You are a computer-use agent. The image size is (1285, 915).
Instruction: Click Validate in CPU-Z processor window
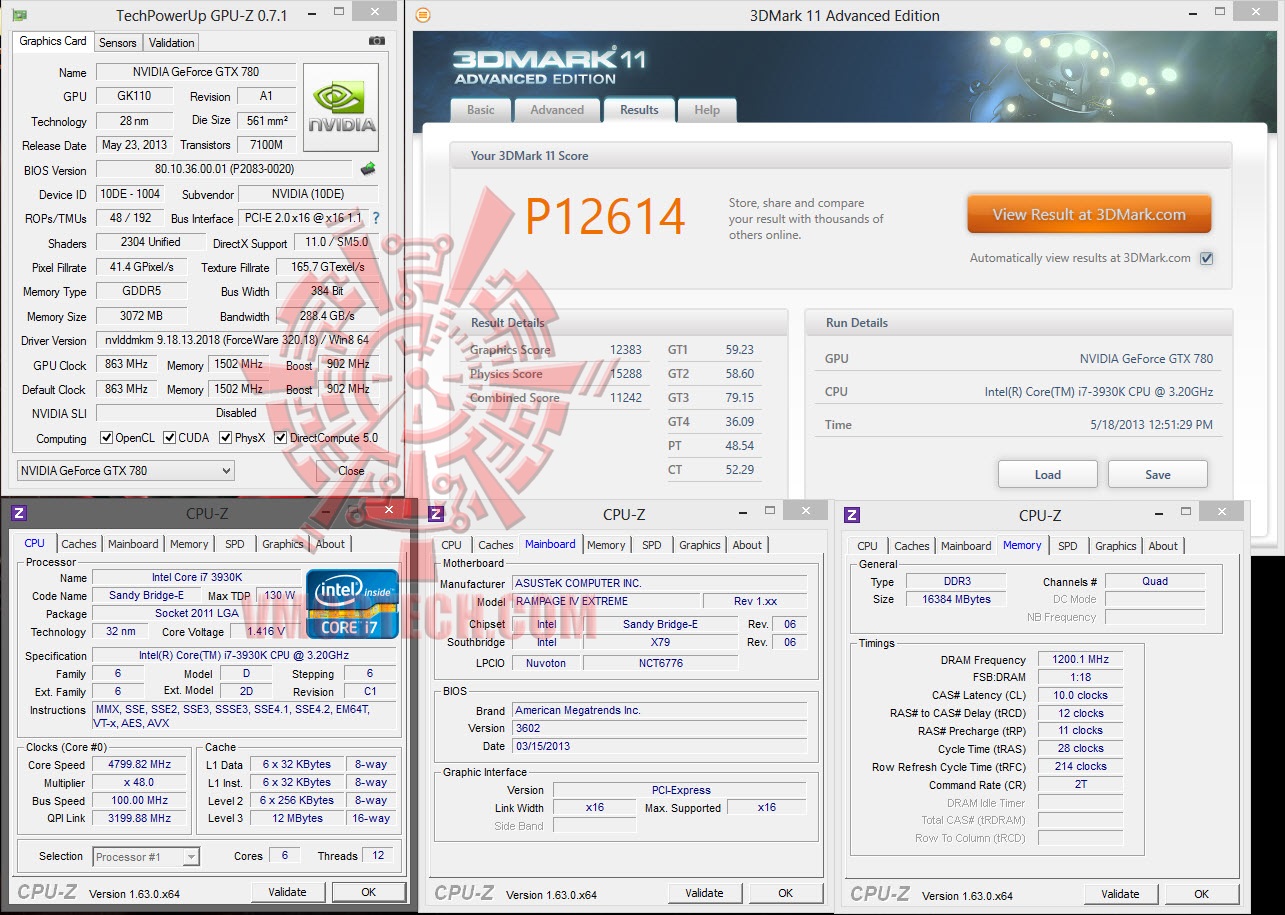pyautogui.click(x=289, y=892)
